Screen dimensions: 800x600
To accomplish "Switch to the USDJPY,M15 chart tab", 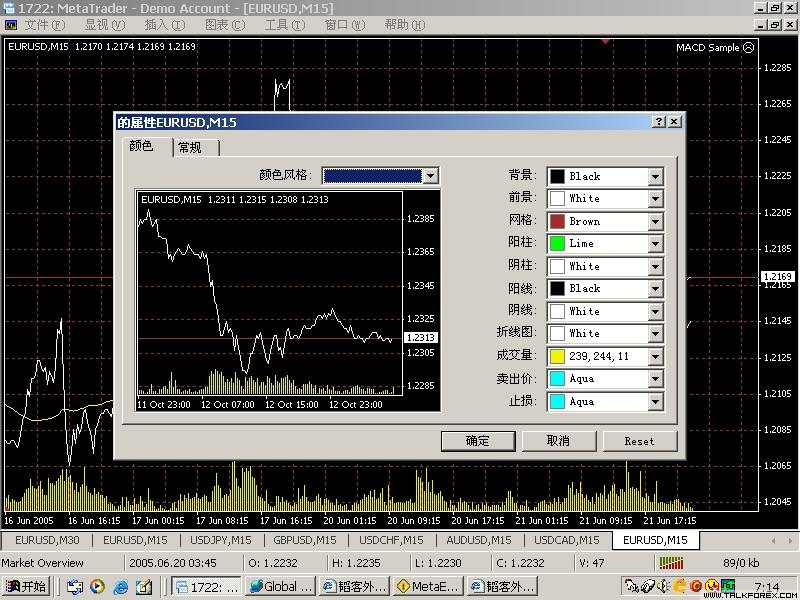I will [220, 540].
